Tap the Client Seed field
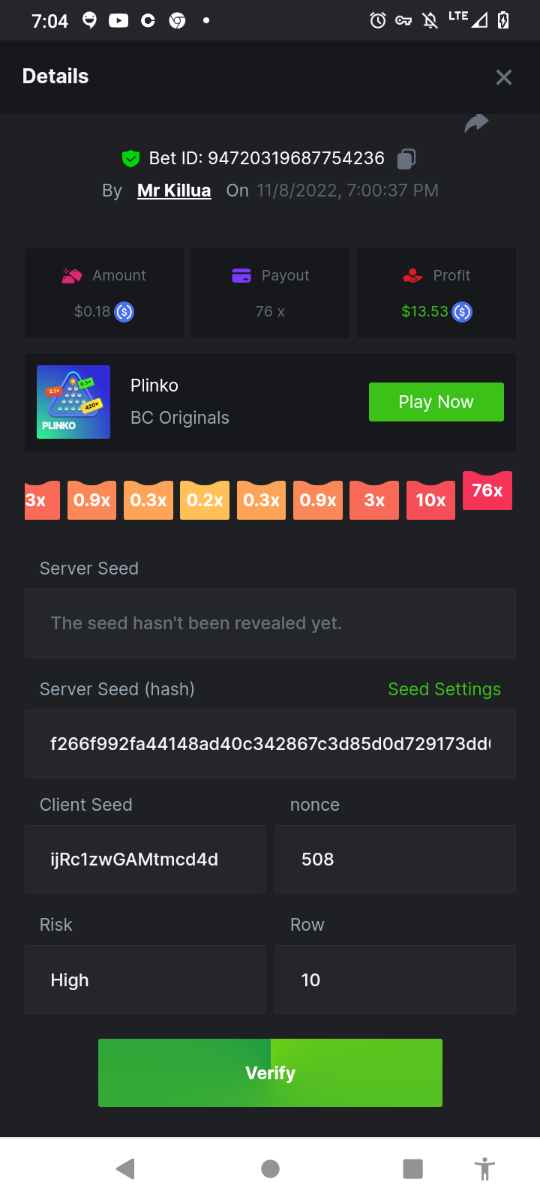Viewport: 540px width, 1200px height. (145, 859)
